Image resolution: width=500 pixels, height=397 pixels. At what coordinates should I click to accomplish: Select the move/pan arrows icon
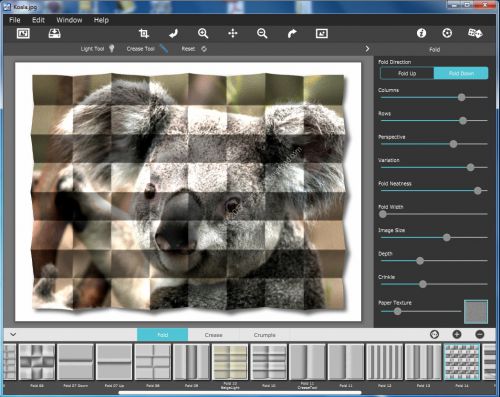[x=233, y=33]
